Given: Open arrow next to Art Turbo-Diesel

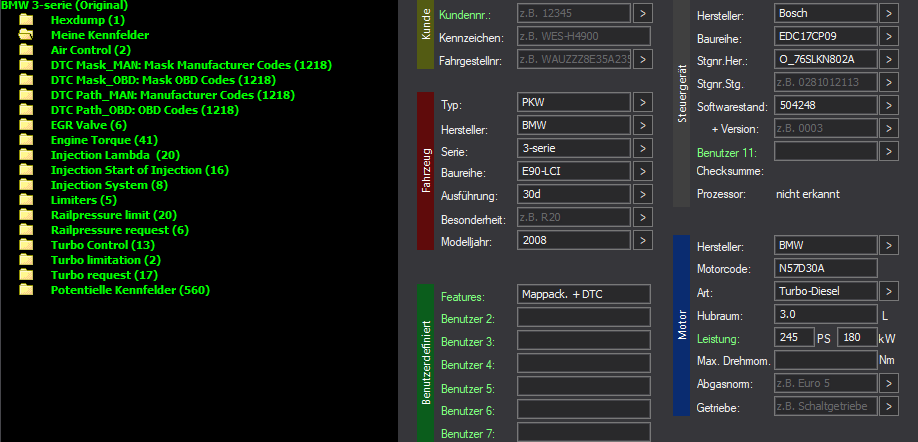Looking at the screenshot, I should pyautogui.click(x=888, y=291).
